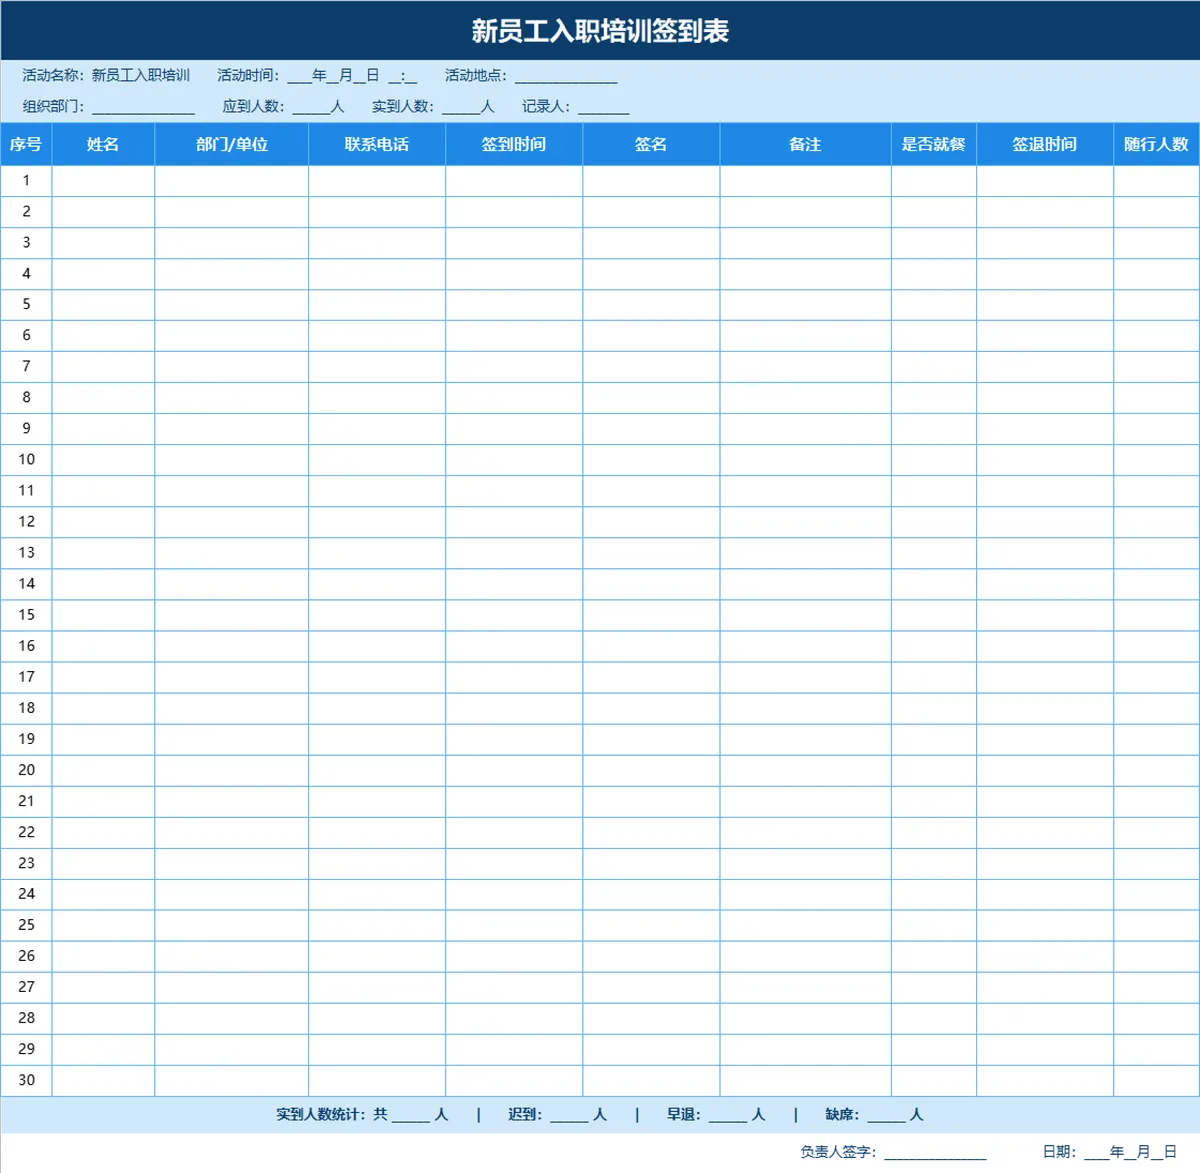This screenshot has height=1173, width=1200.
Task: Click the 负责人签字 signature line
Action: click(935, 1153)
